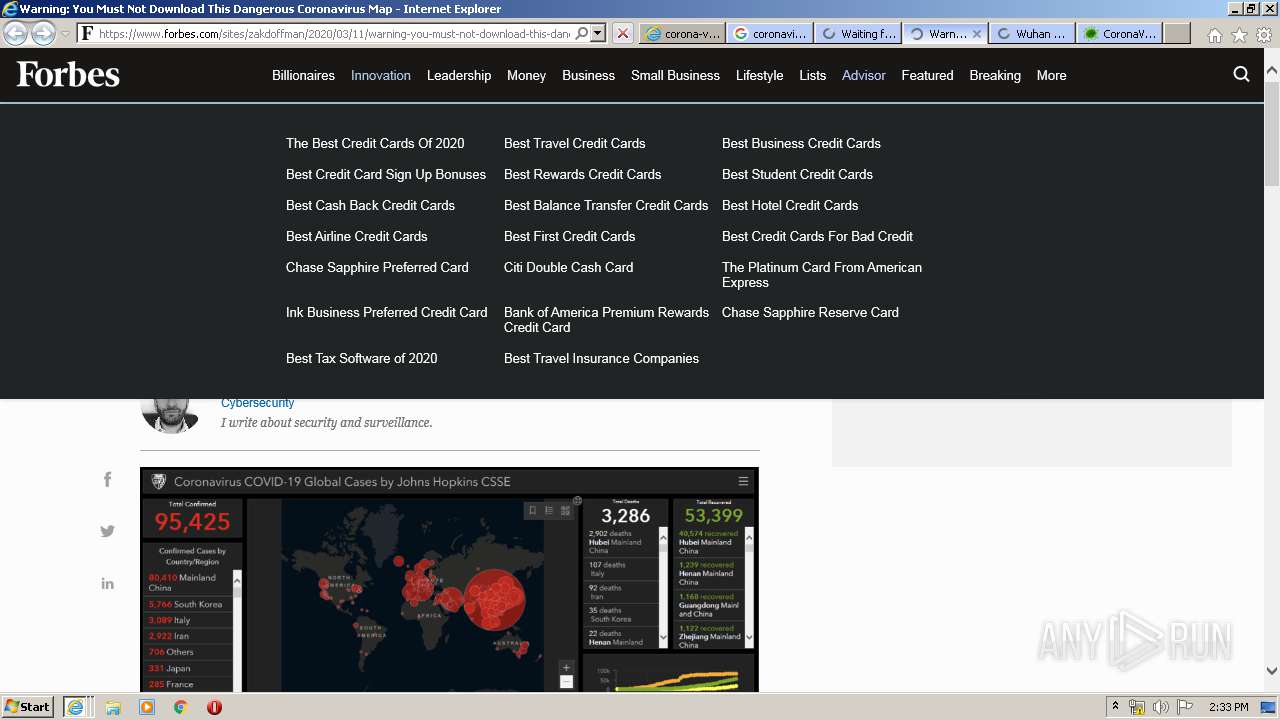Open the Money menu
Screen dimensions: 1280x720
click(x=526, y=75)
